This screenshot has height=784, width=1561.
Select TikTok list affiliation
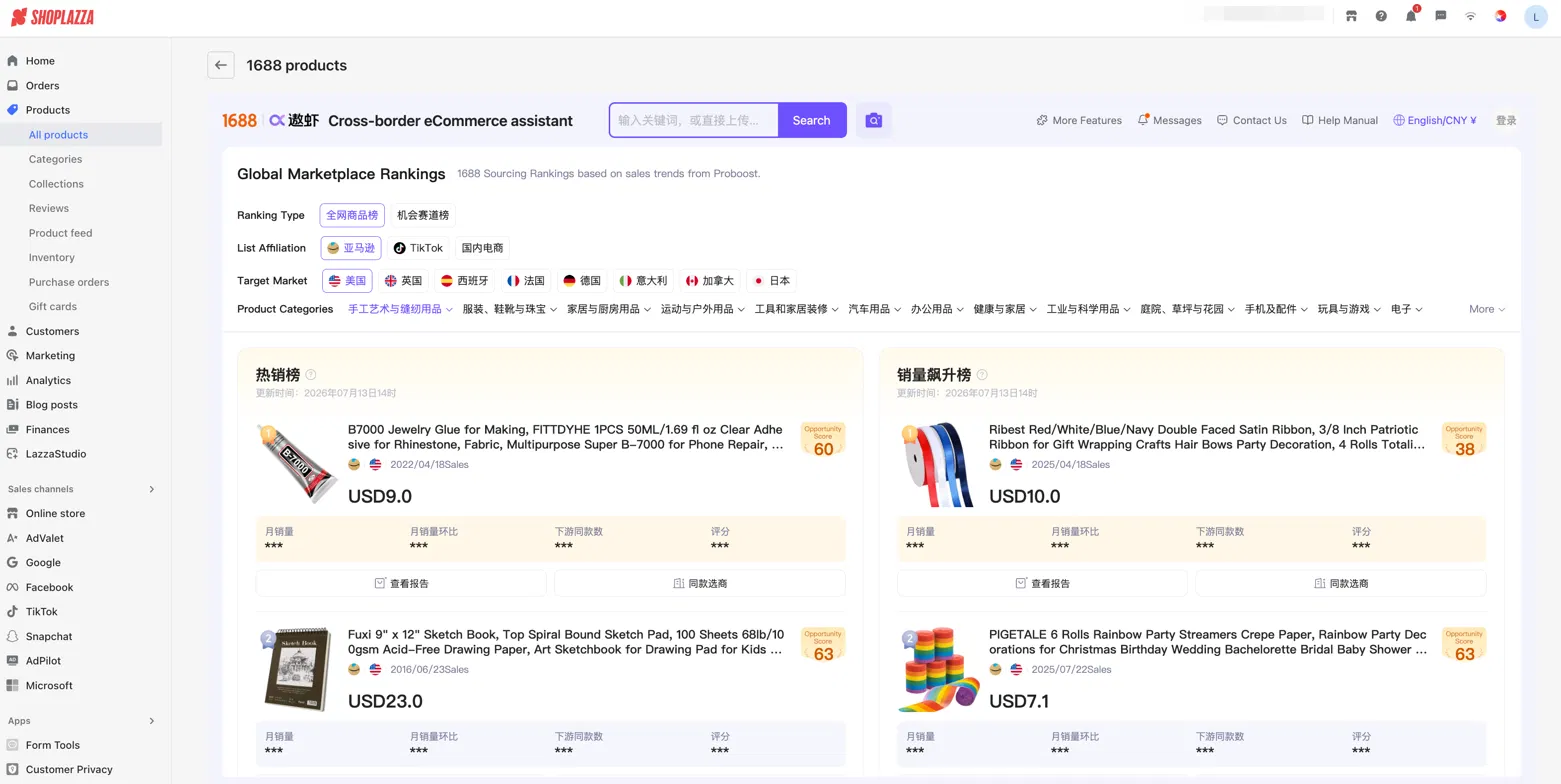[x=418, y=248]
